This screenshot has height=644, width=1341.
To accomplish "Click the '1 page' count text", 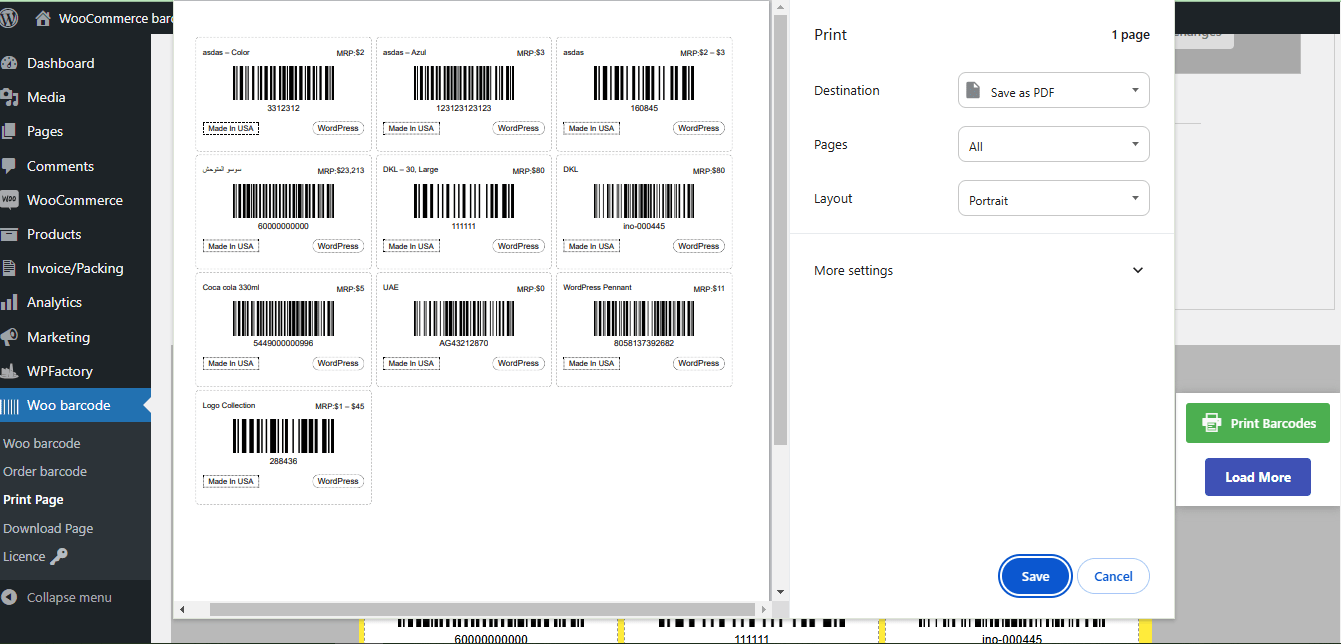I will coord(1131,35).
